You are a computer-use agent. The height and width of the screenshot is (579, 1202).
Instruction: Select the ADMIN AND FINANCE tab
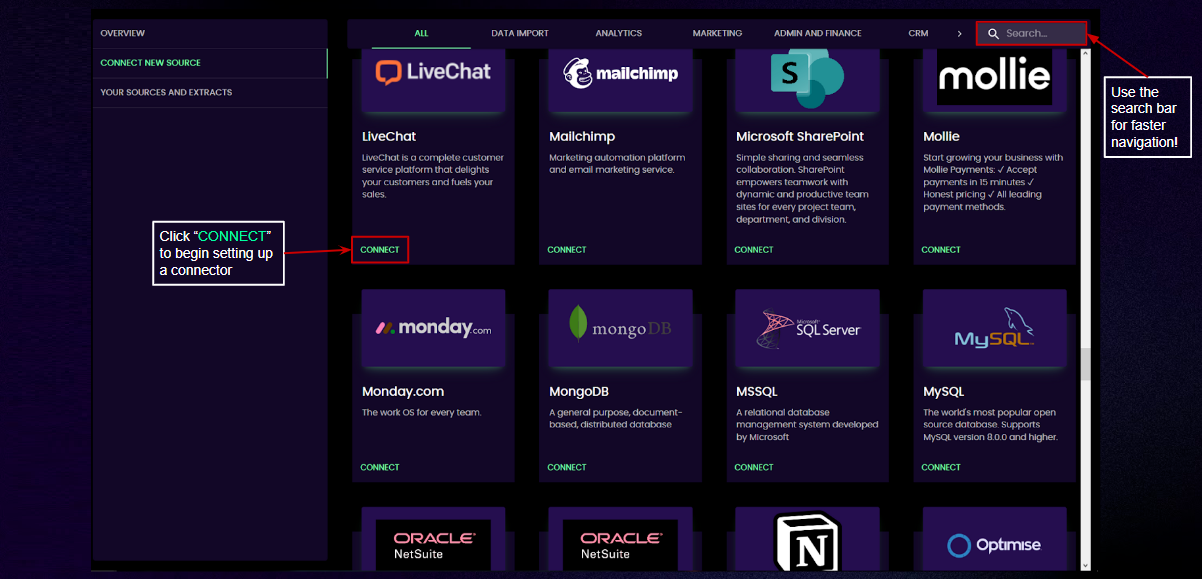(818, 34)
